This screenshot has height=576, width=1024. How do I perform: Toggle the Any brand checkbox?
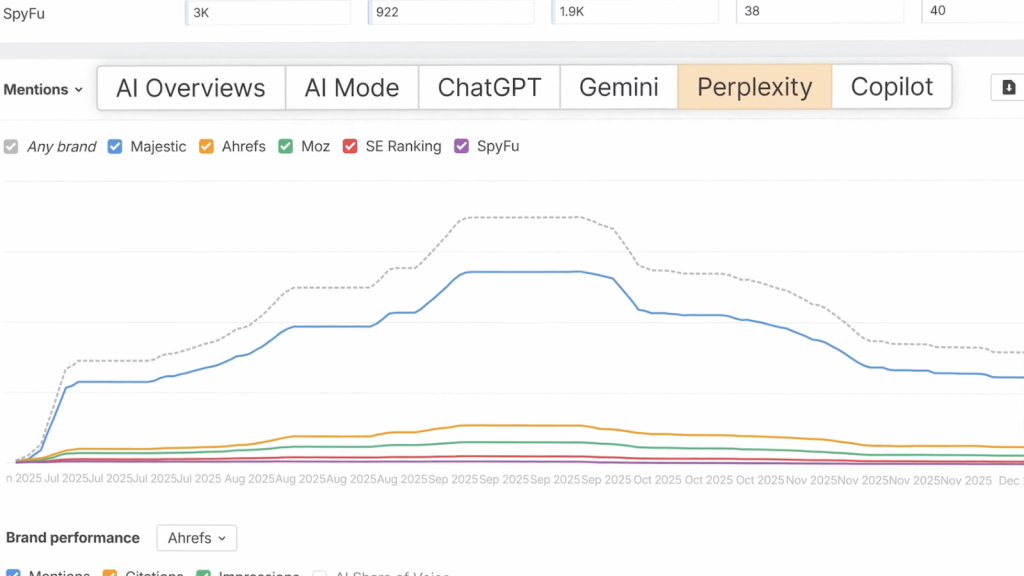(11, 147)
